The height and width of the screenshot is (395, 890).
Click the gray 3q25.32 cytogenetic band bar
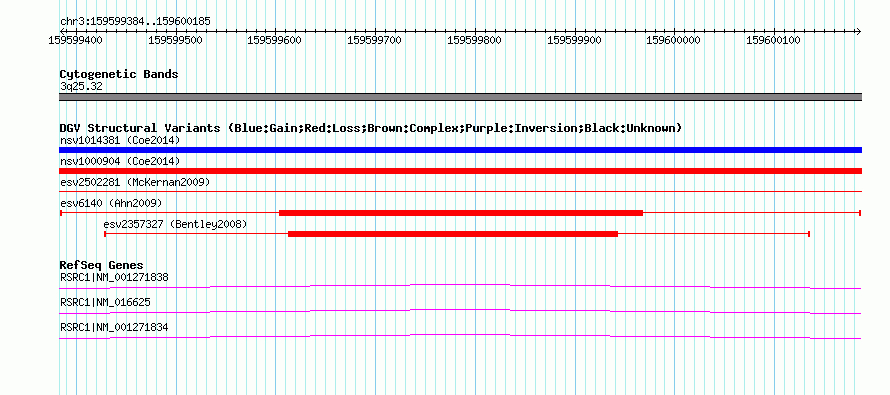tap(460, 97)
